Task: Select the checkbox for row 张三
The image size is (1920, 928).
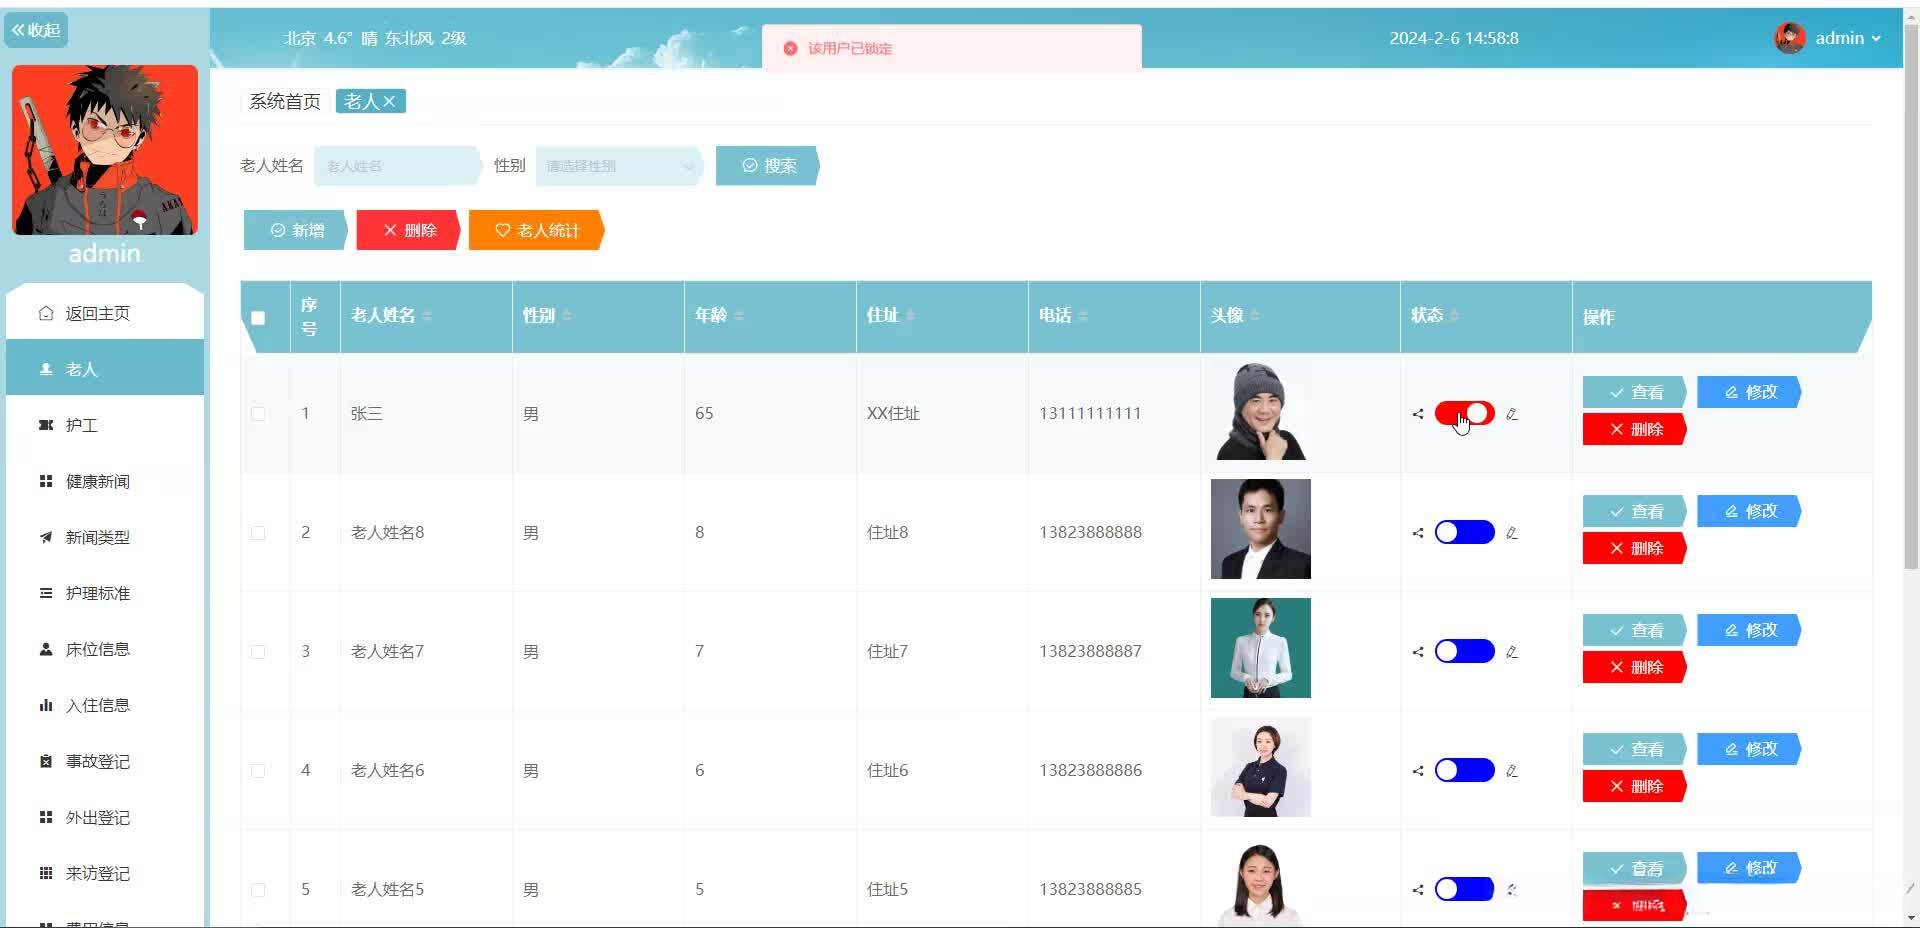Action: click(x=258, y=413)
